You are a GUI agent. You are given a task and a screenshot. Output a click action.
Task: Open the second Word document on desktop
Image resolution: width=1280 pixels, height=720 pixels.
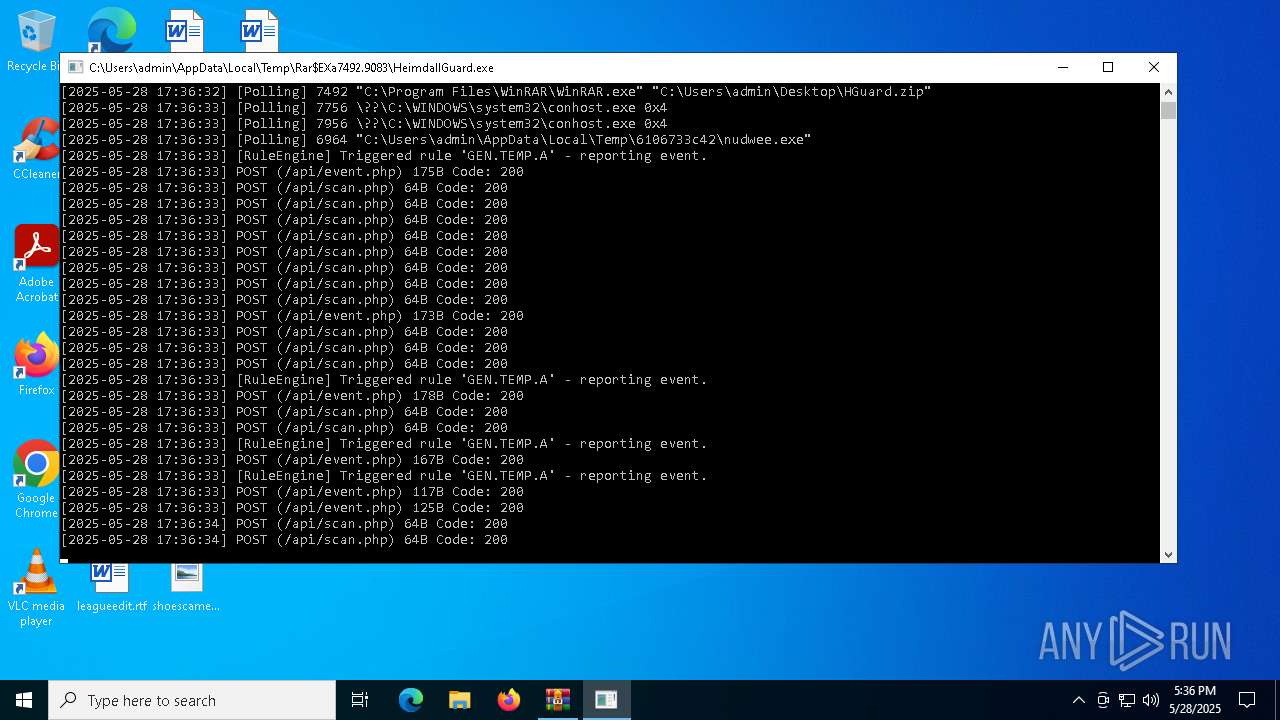258,30
